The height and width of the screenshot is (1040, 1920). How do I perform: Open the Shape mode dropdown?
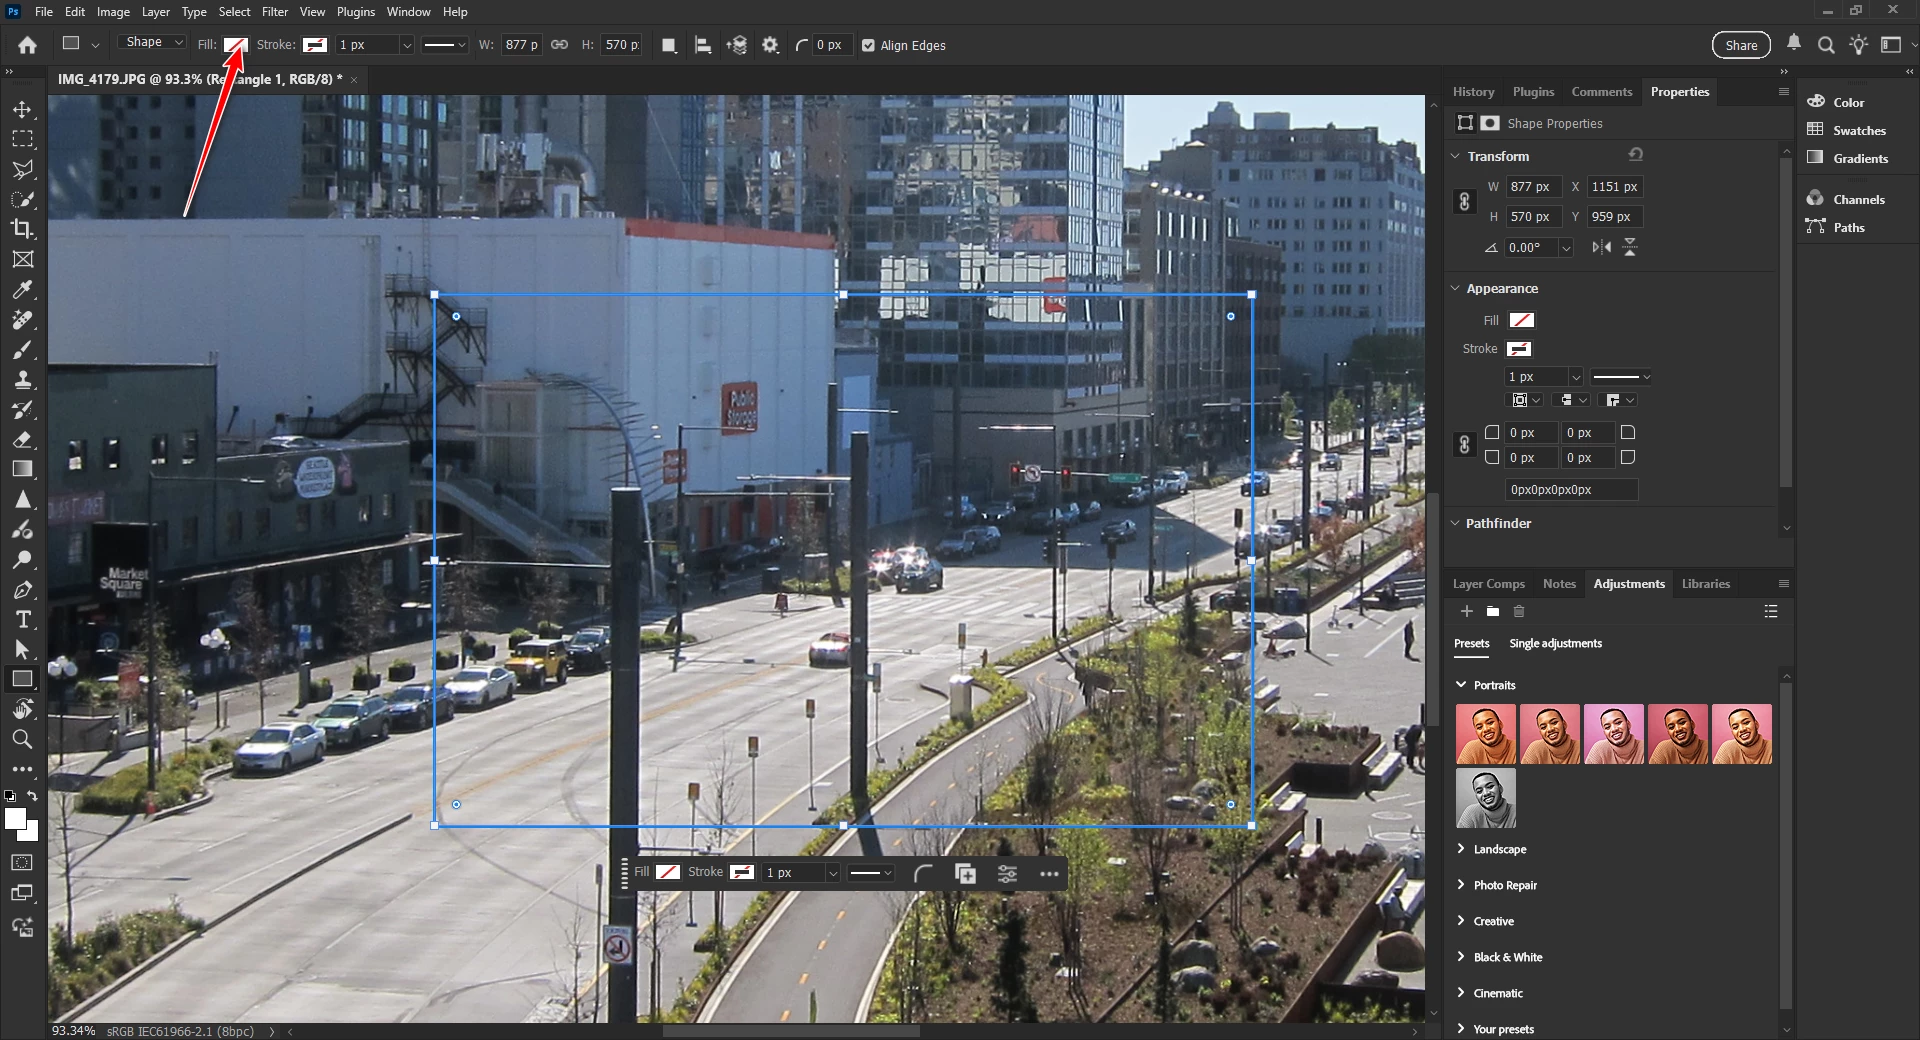click(x=152, y=42)
